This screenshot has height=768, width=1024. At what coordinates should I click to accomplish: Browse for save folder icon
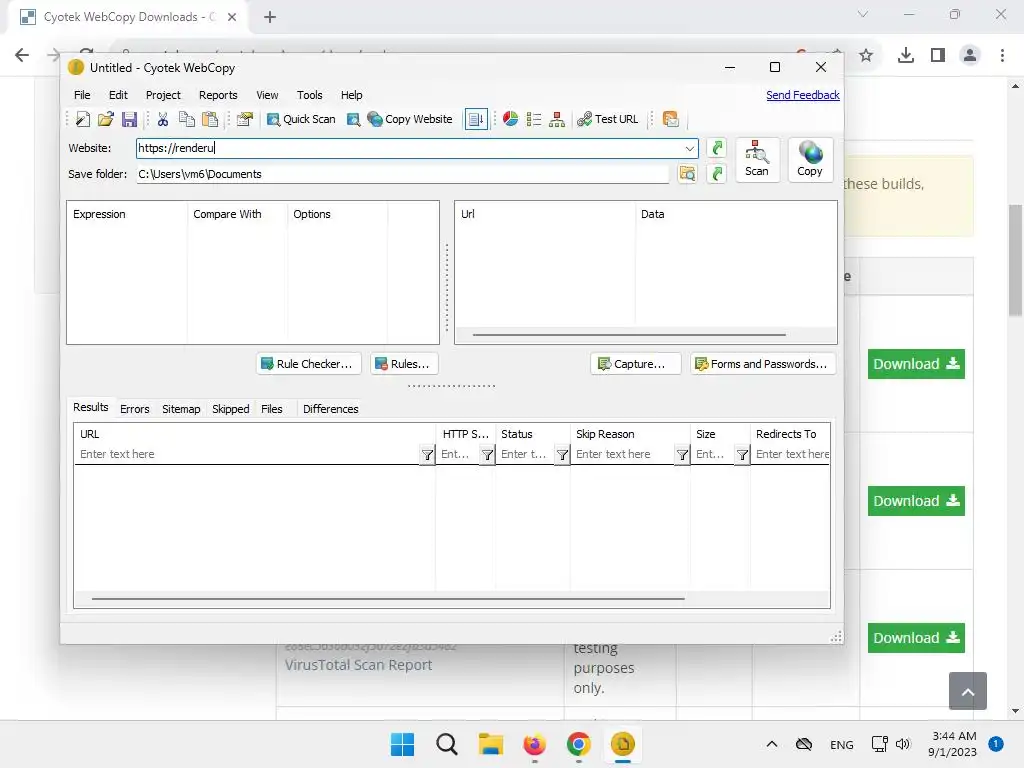coord(687,174)
